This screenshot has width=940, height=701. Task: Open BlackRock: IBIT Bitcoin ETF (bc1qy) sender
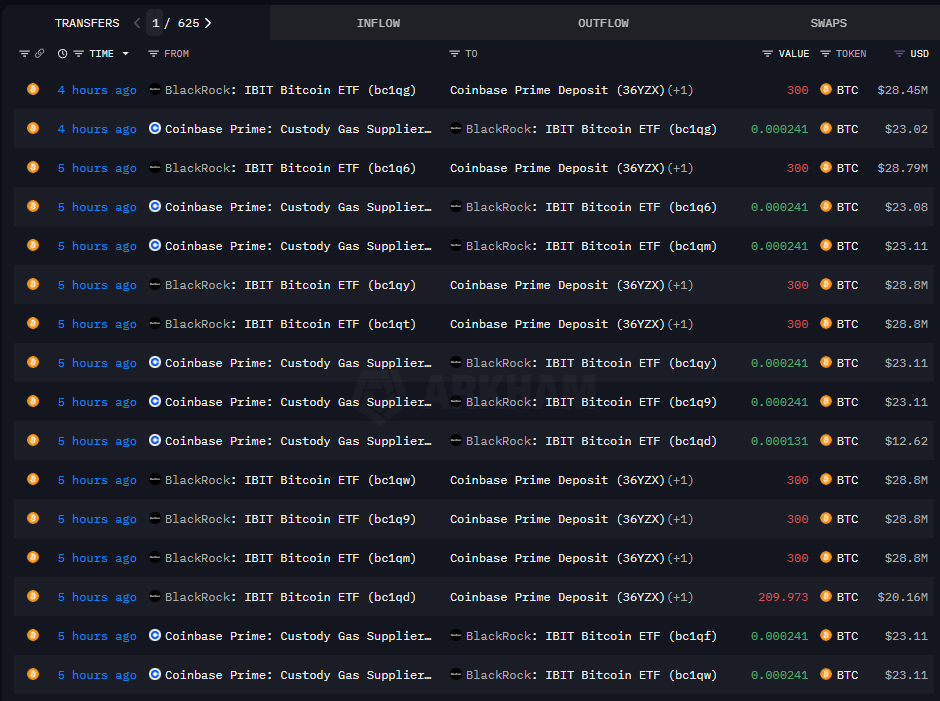(x=290, y=285)
